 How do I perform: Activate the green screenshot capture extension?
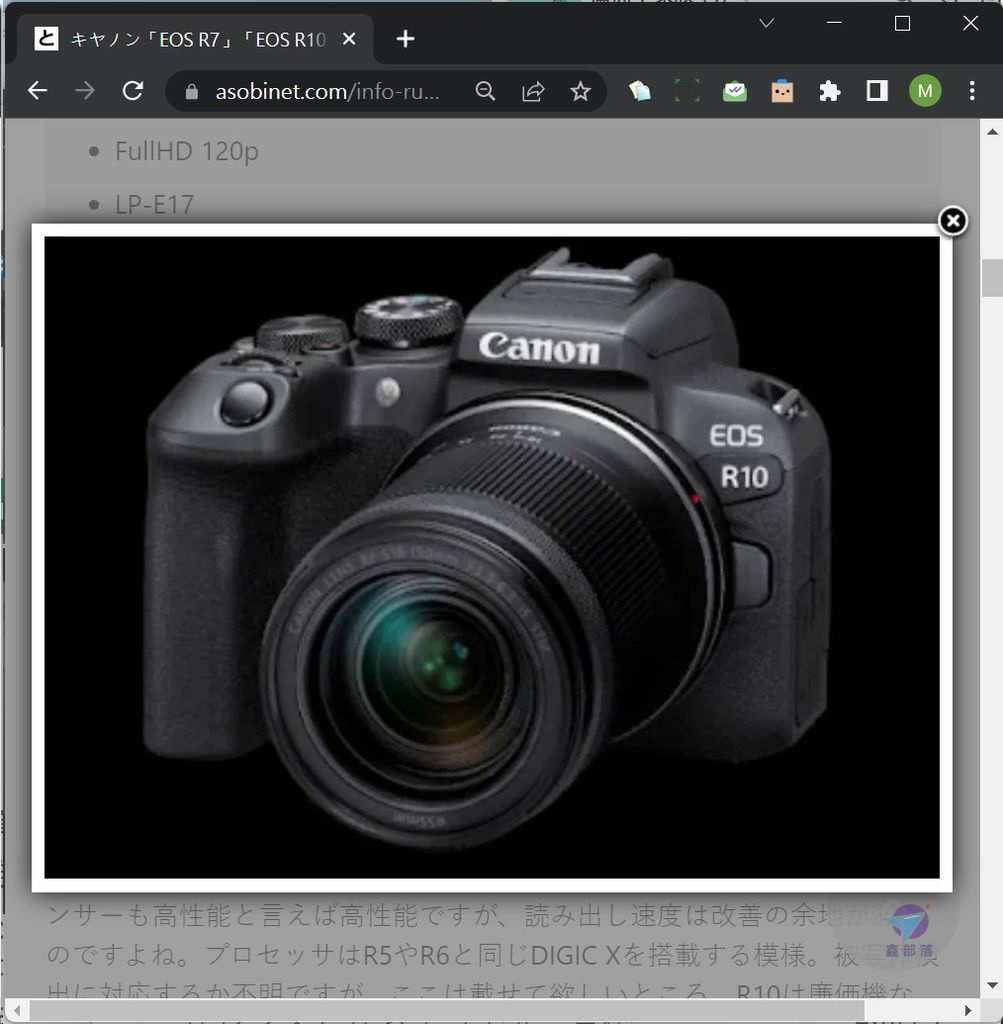(687, 91)
